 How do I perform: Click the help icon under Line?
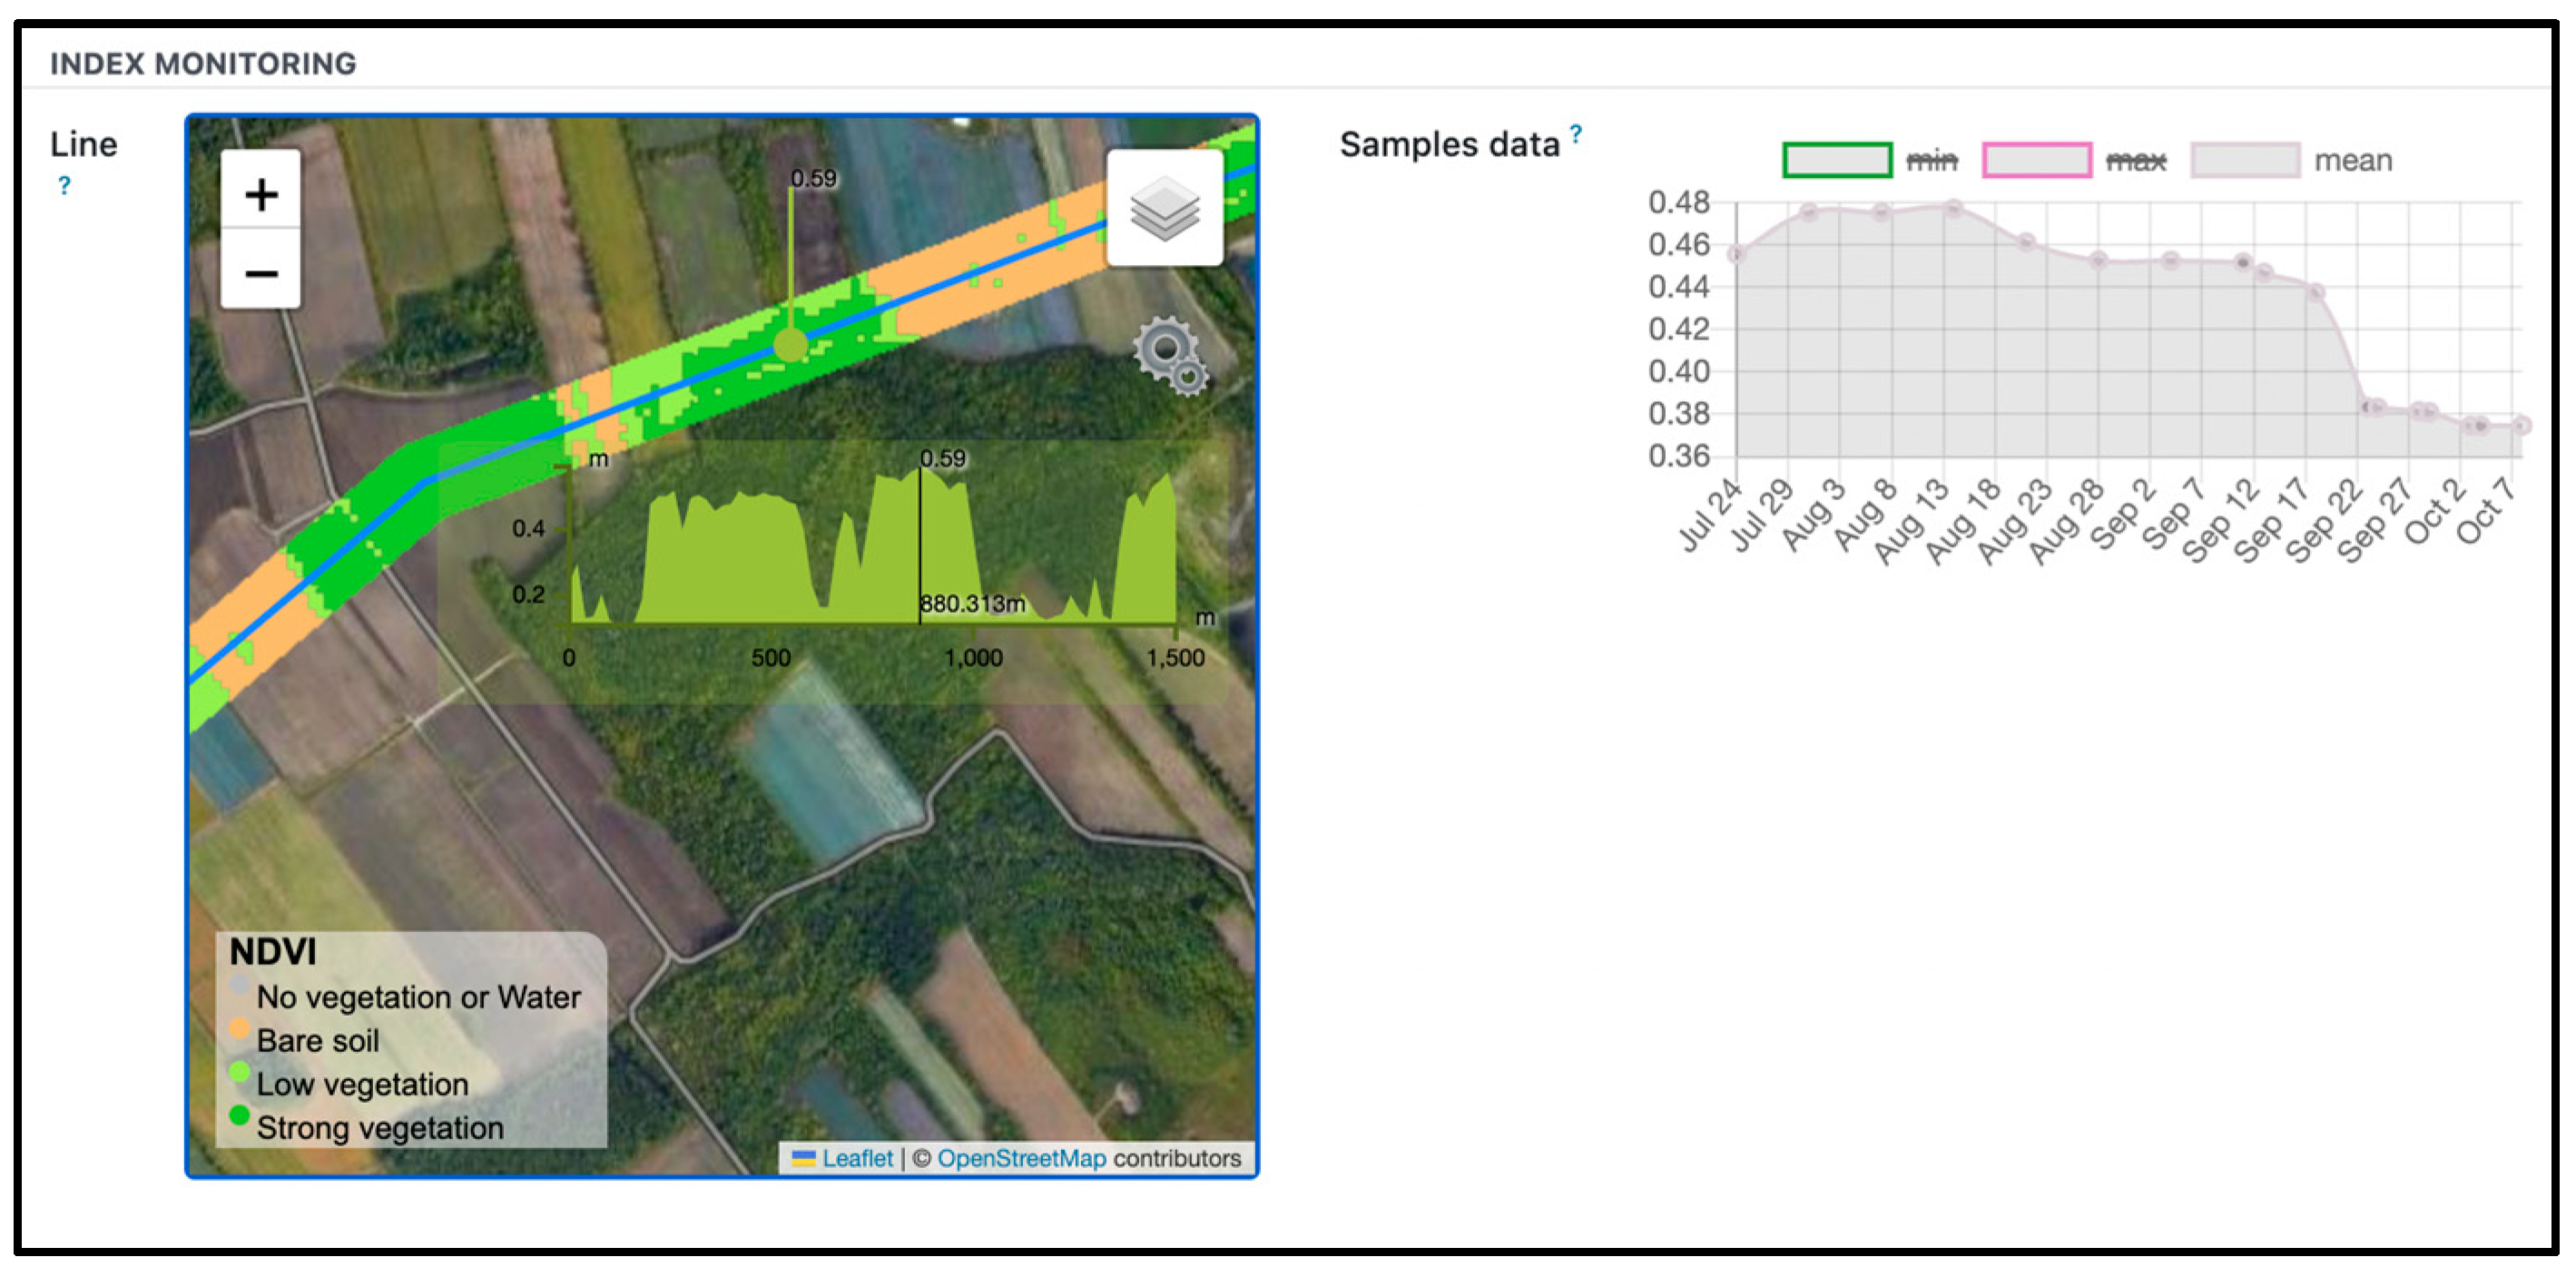pos(64,186)
